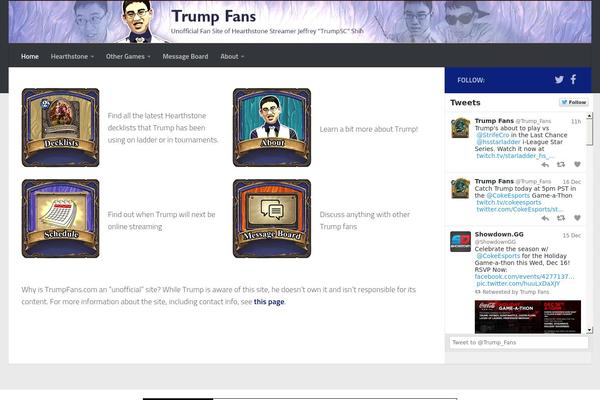Click the tweets timeline scrollbar thumb
Image resolution: width=600 pixels, height=400 pixels.
[x=589, y=132]
